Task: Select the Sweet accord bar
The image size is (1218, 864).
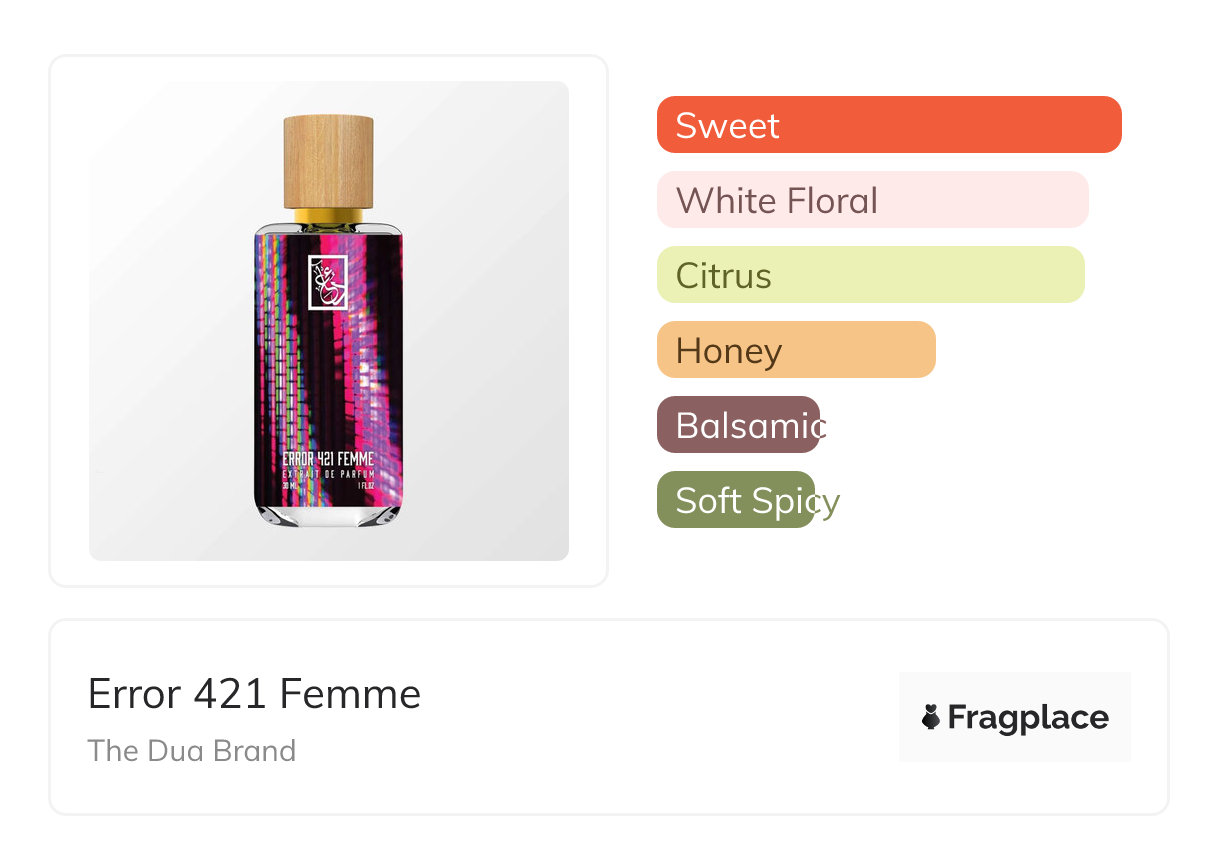Action: point(889,125)
